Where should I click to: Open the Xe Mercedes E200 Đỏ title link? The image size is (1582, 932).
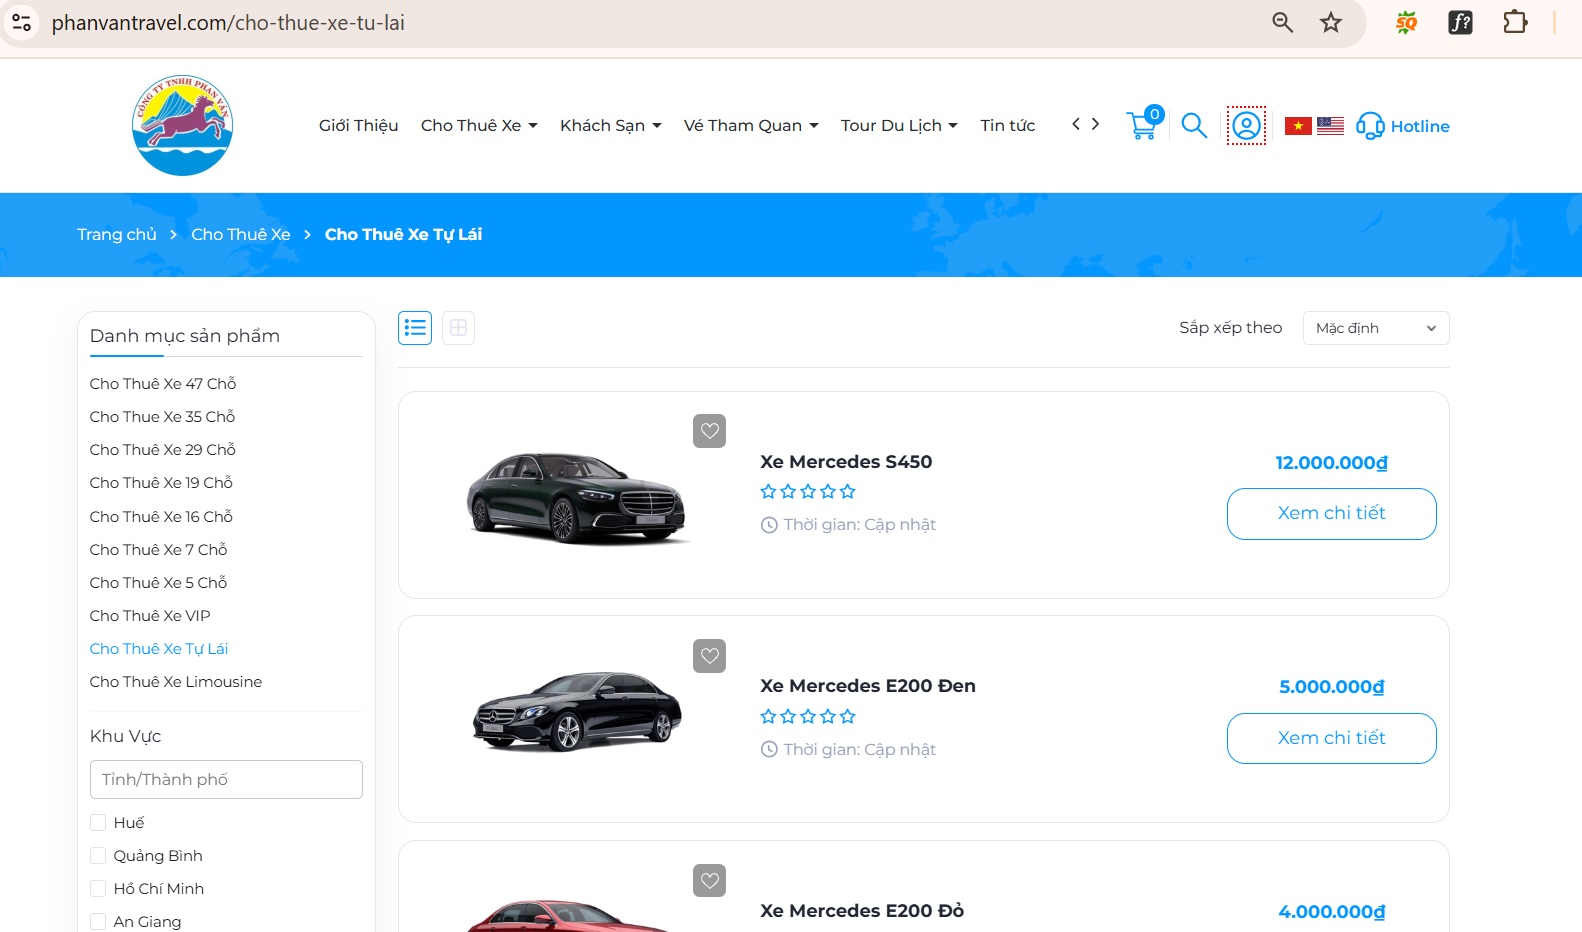(x=862, y=910)
